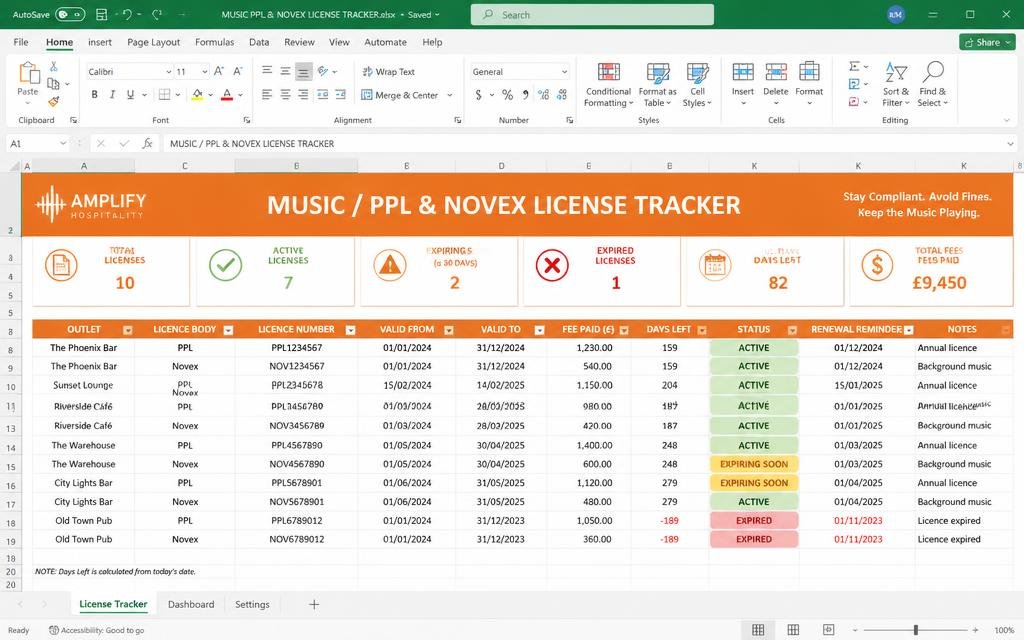Viewport: 1024px width, 640px height.
Task: Click the Paste clipboard icon
Action: coord(28,72)
